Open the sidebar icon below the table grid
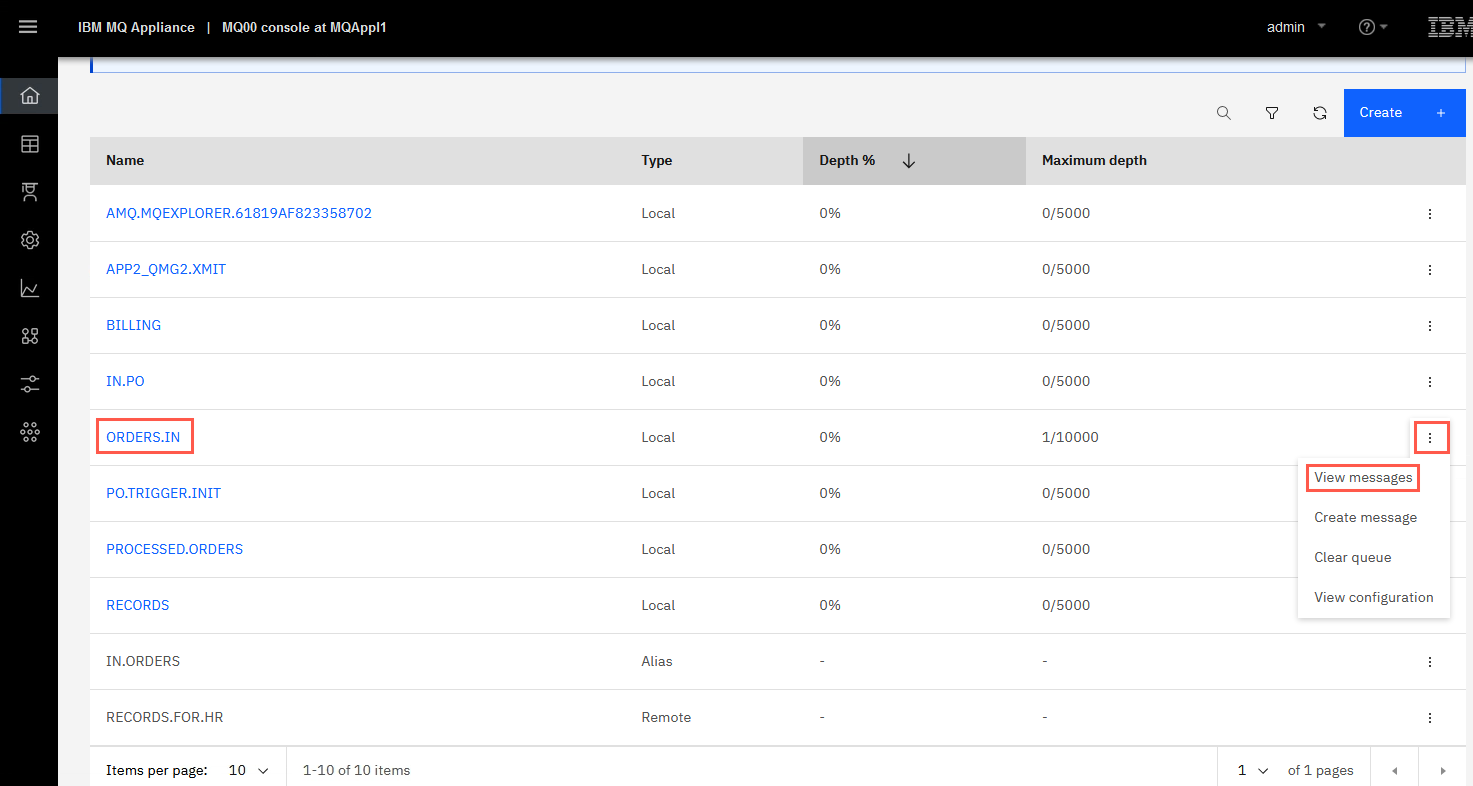 [29, 192]
